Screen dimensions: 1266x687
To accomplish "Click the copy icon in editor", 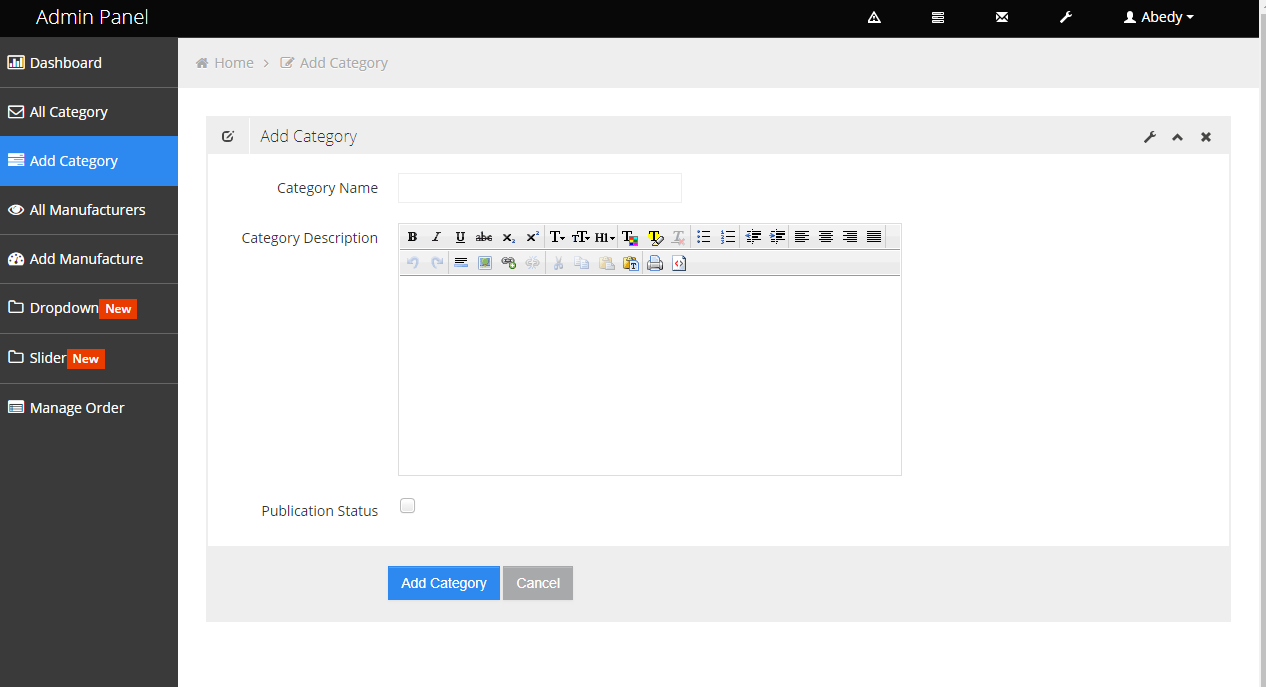I will click(x=582, y=263).
